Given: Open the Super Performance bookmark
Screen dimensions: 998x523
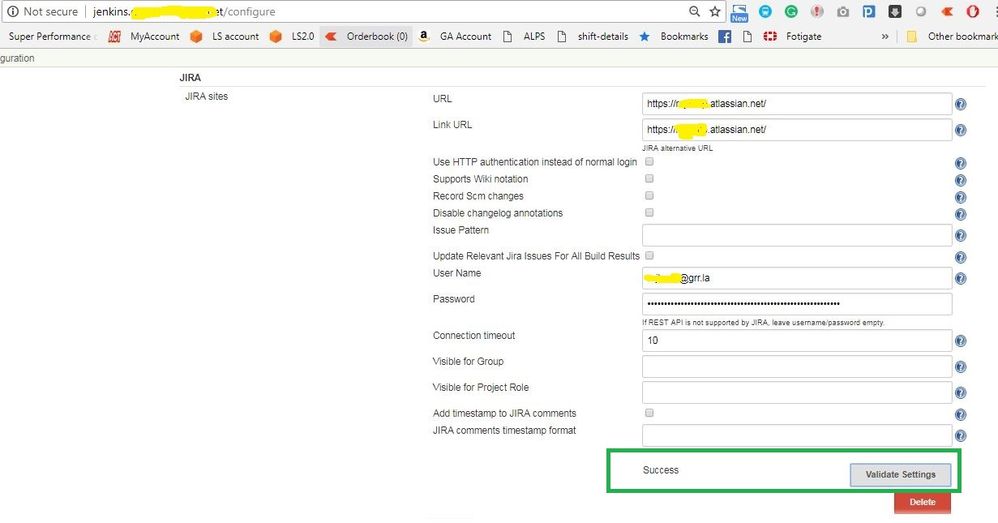Looking at the screenshot, I should pos(52,36).
